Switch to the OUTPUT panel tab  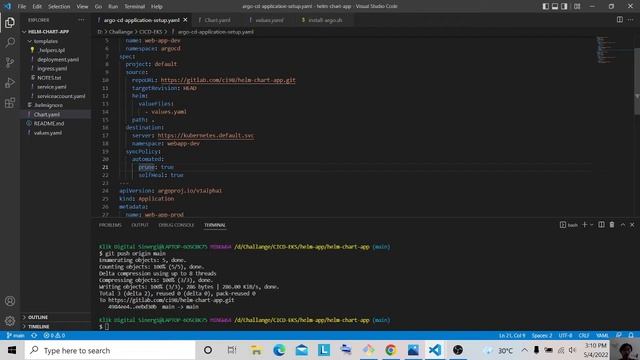point(140,225)
